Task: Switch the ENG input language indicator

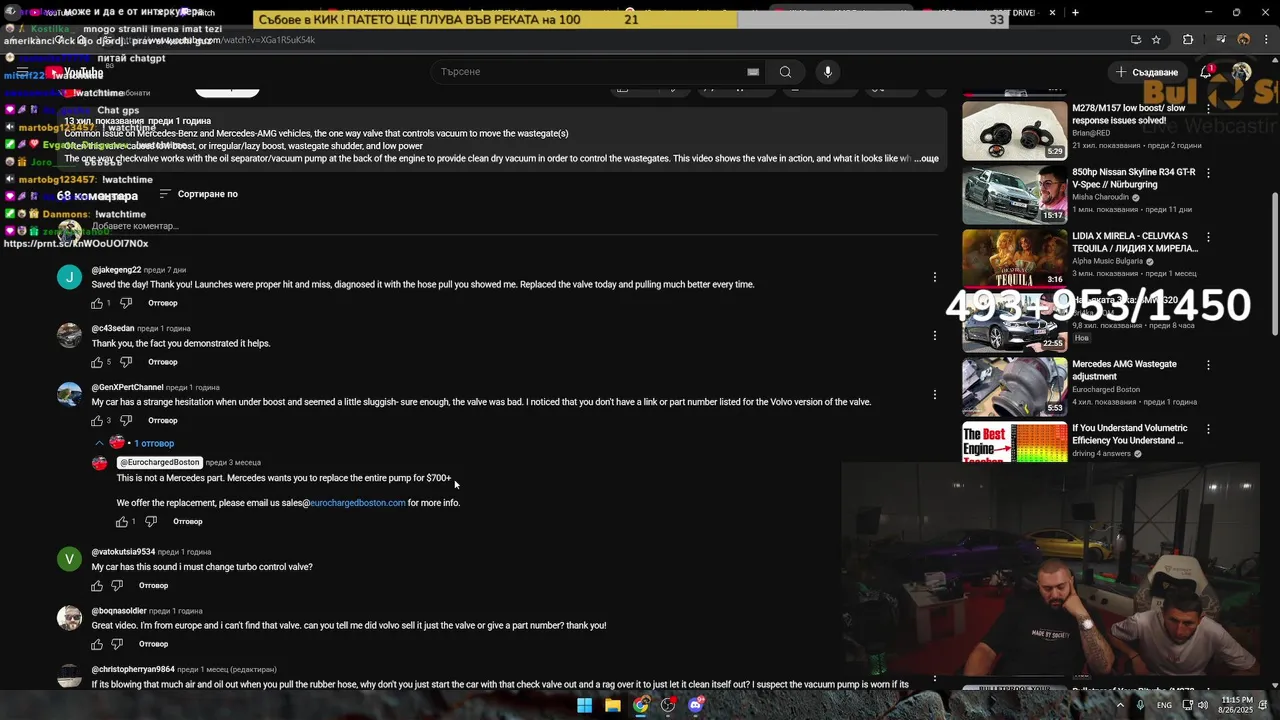Action: click(1164, 705)
